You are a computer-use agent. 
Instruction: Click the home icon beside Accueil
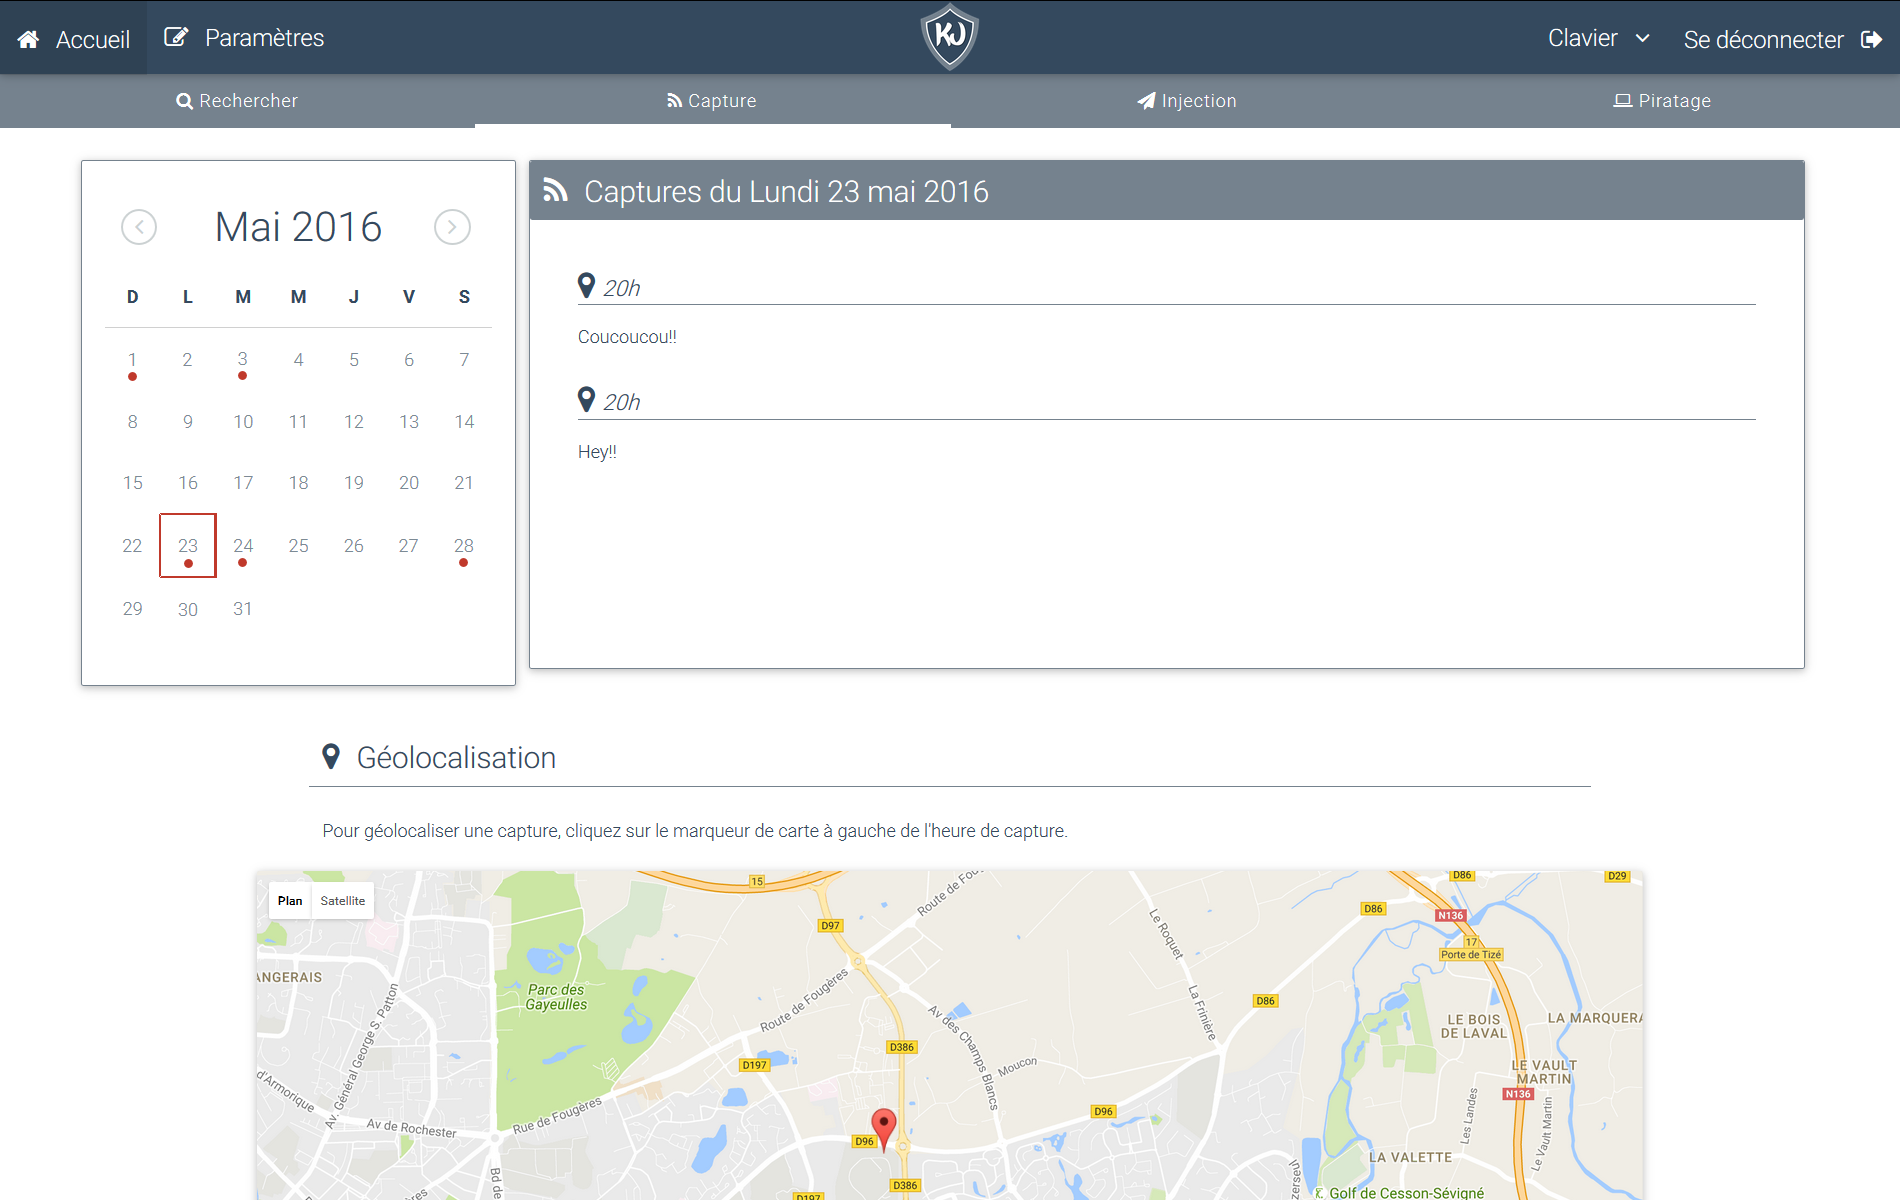28,39
